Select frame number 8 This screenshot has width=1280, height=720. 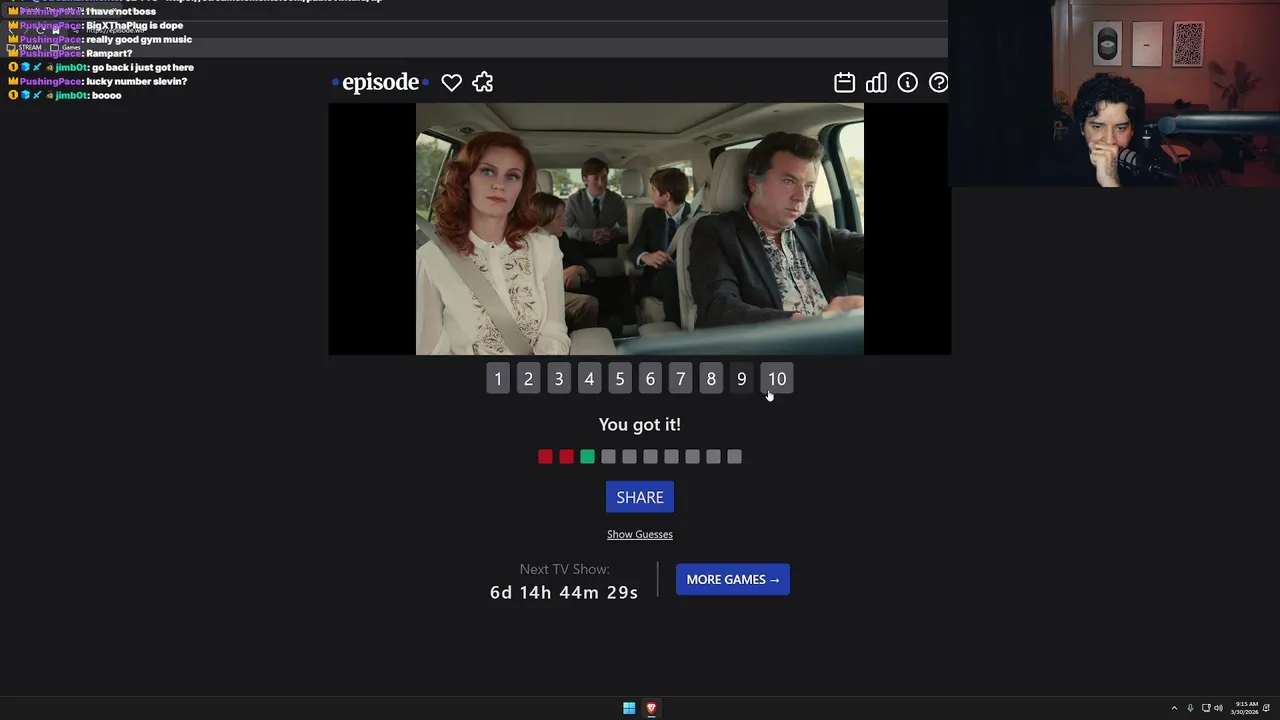(x=711, y=379)
